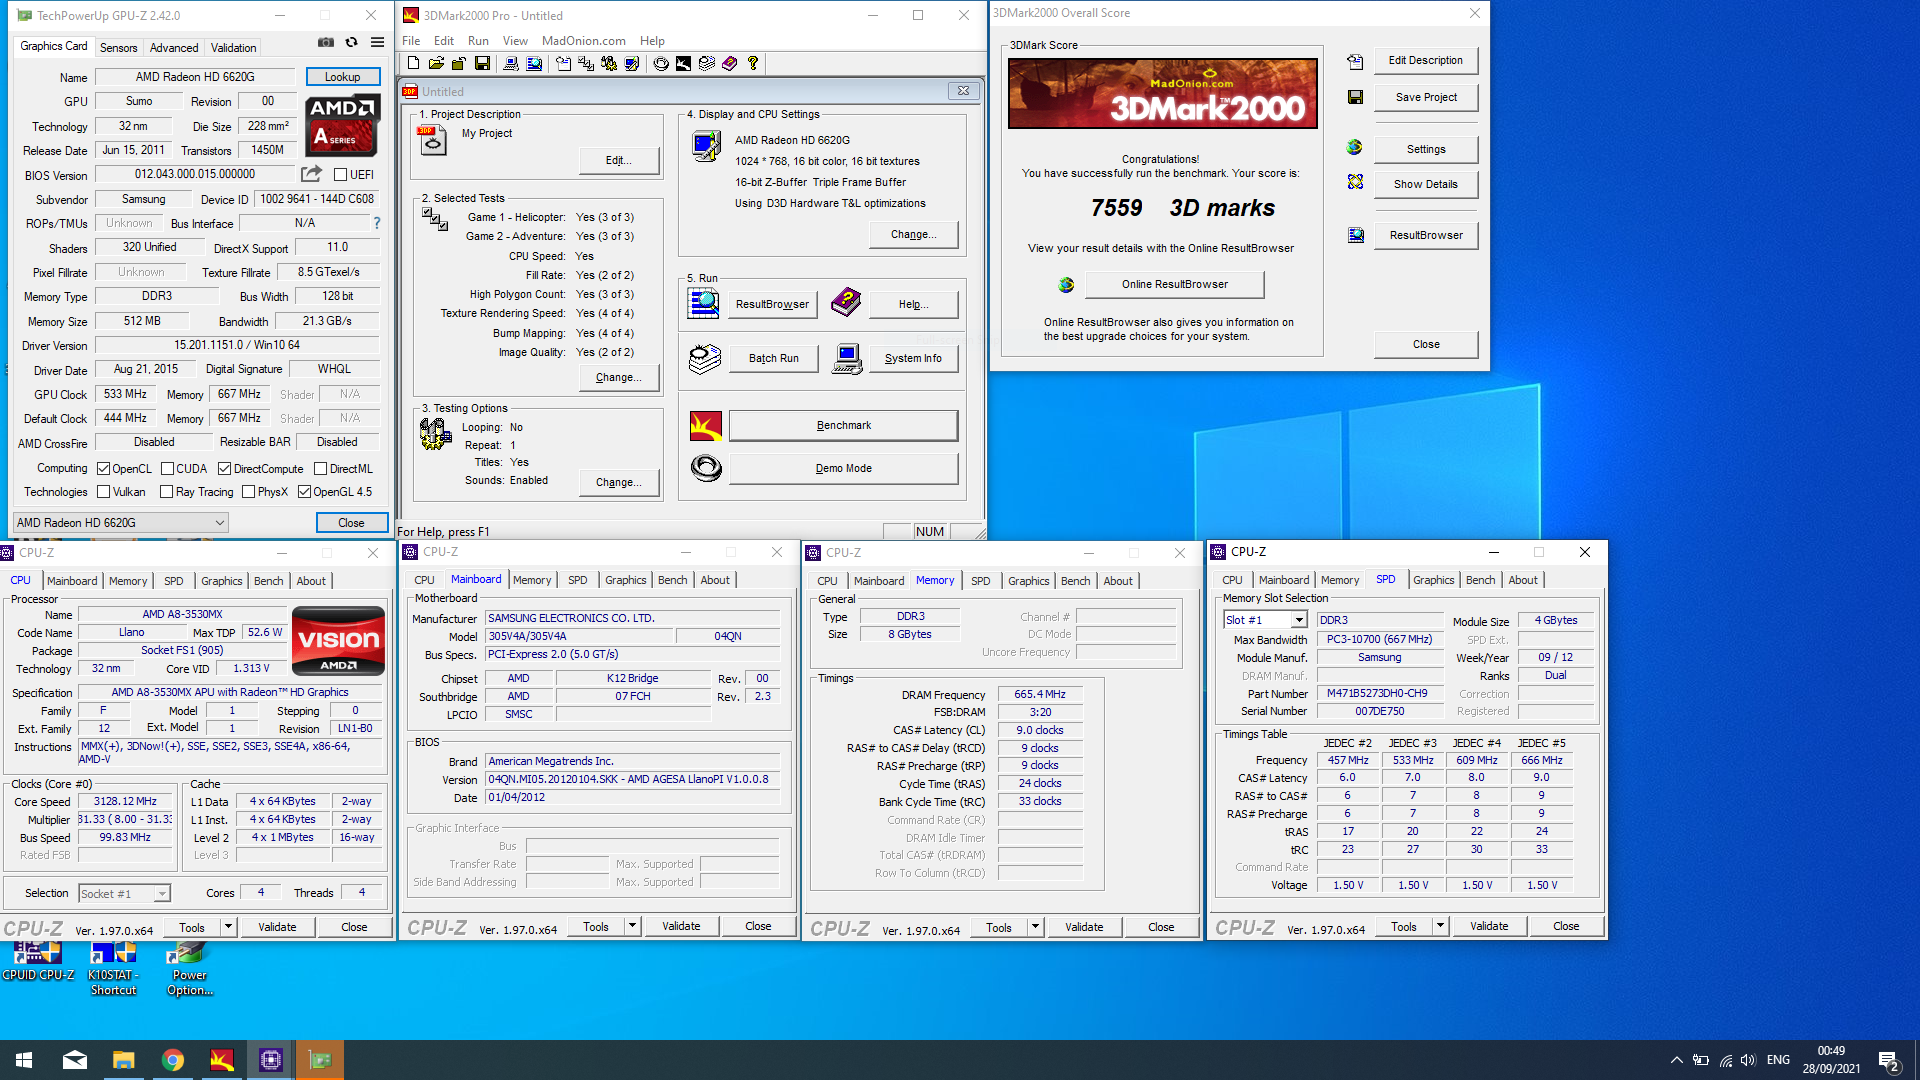Image resolution: width=1920 pixels, height=1080 pixels.
Task: Expand Tools dropdown arrow in CPU-Z SPD window
Action: (1440, 926)
